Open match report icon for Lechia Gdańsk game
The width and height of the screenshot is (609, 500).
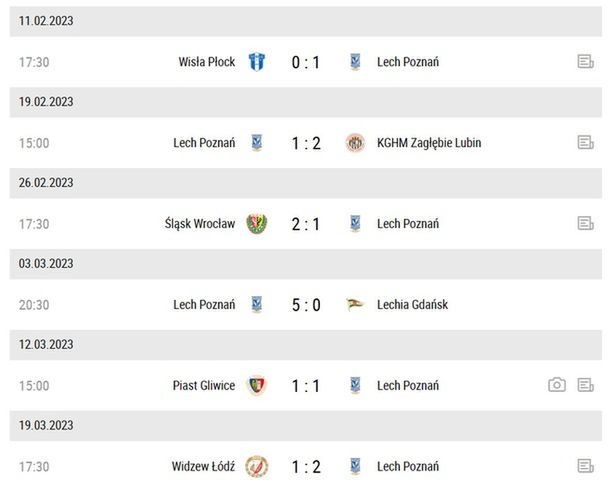click(x=586, y=304)
